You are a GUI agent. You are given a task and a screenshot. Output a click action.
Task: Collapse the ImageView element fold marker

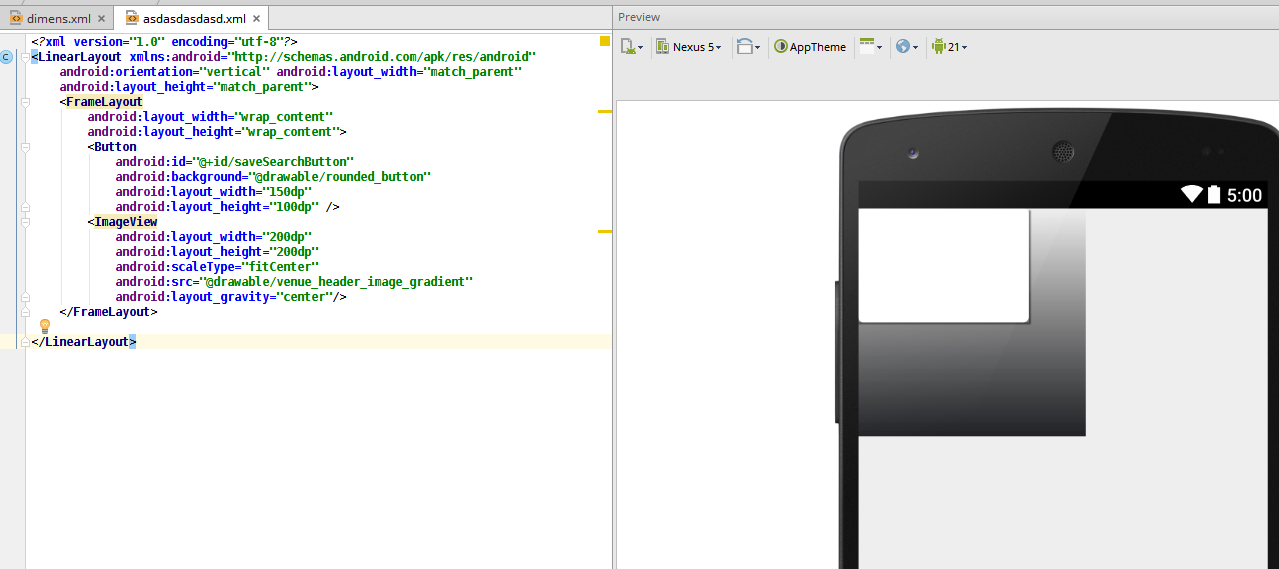tap(25, 222)
